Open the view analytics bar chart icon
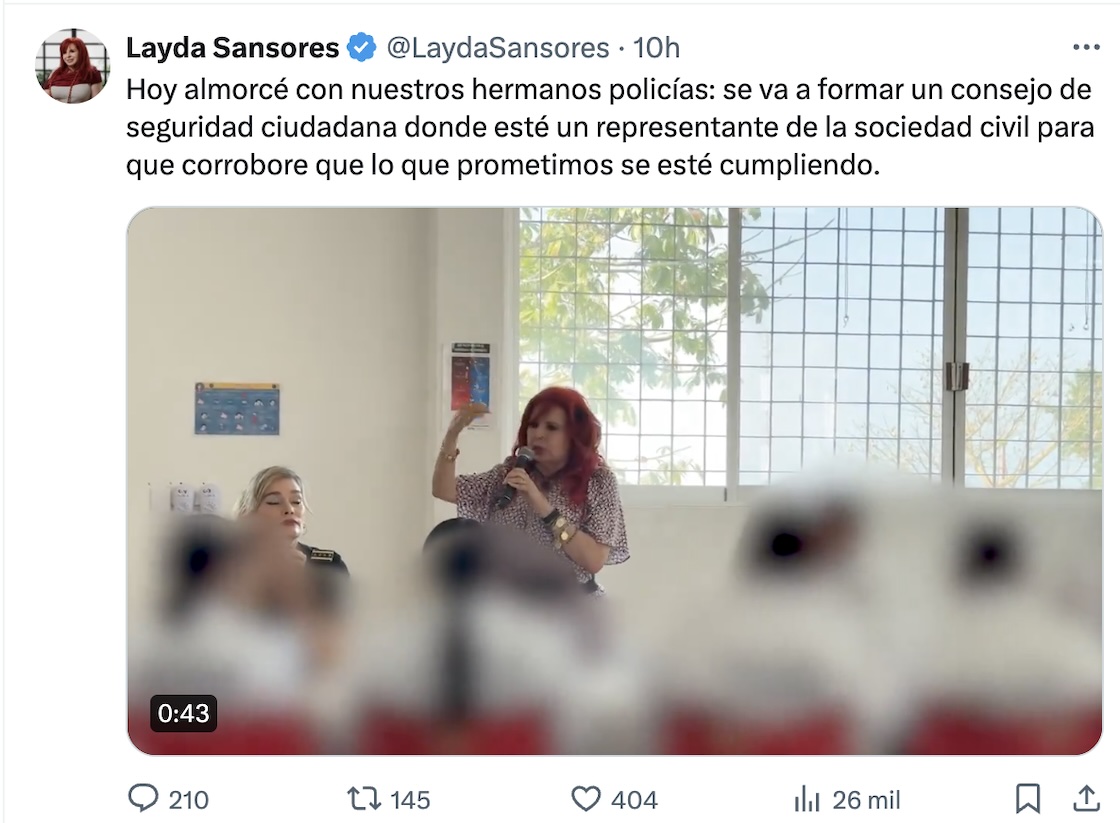The height and width of the screenshot is (823, 1120). tap(807, 799)
